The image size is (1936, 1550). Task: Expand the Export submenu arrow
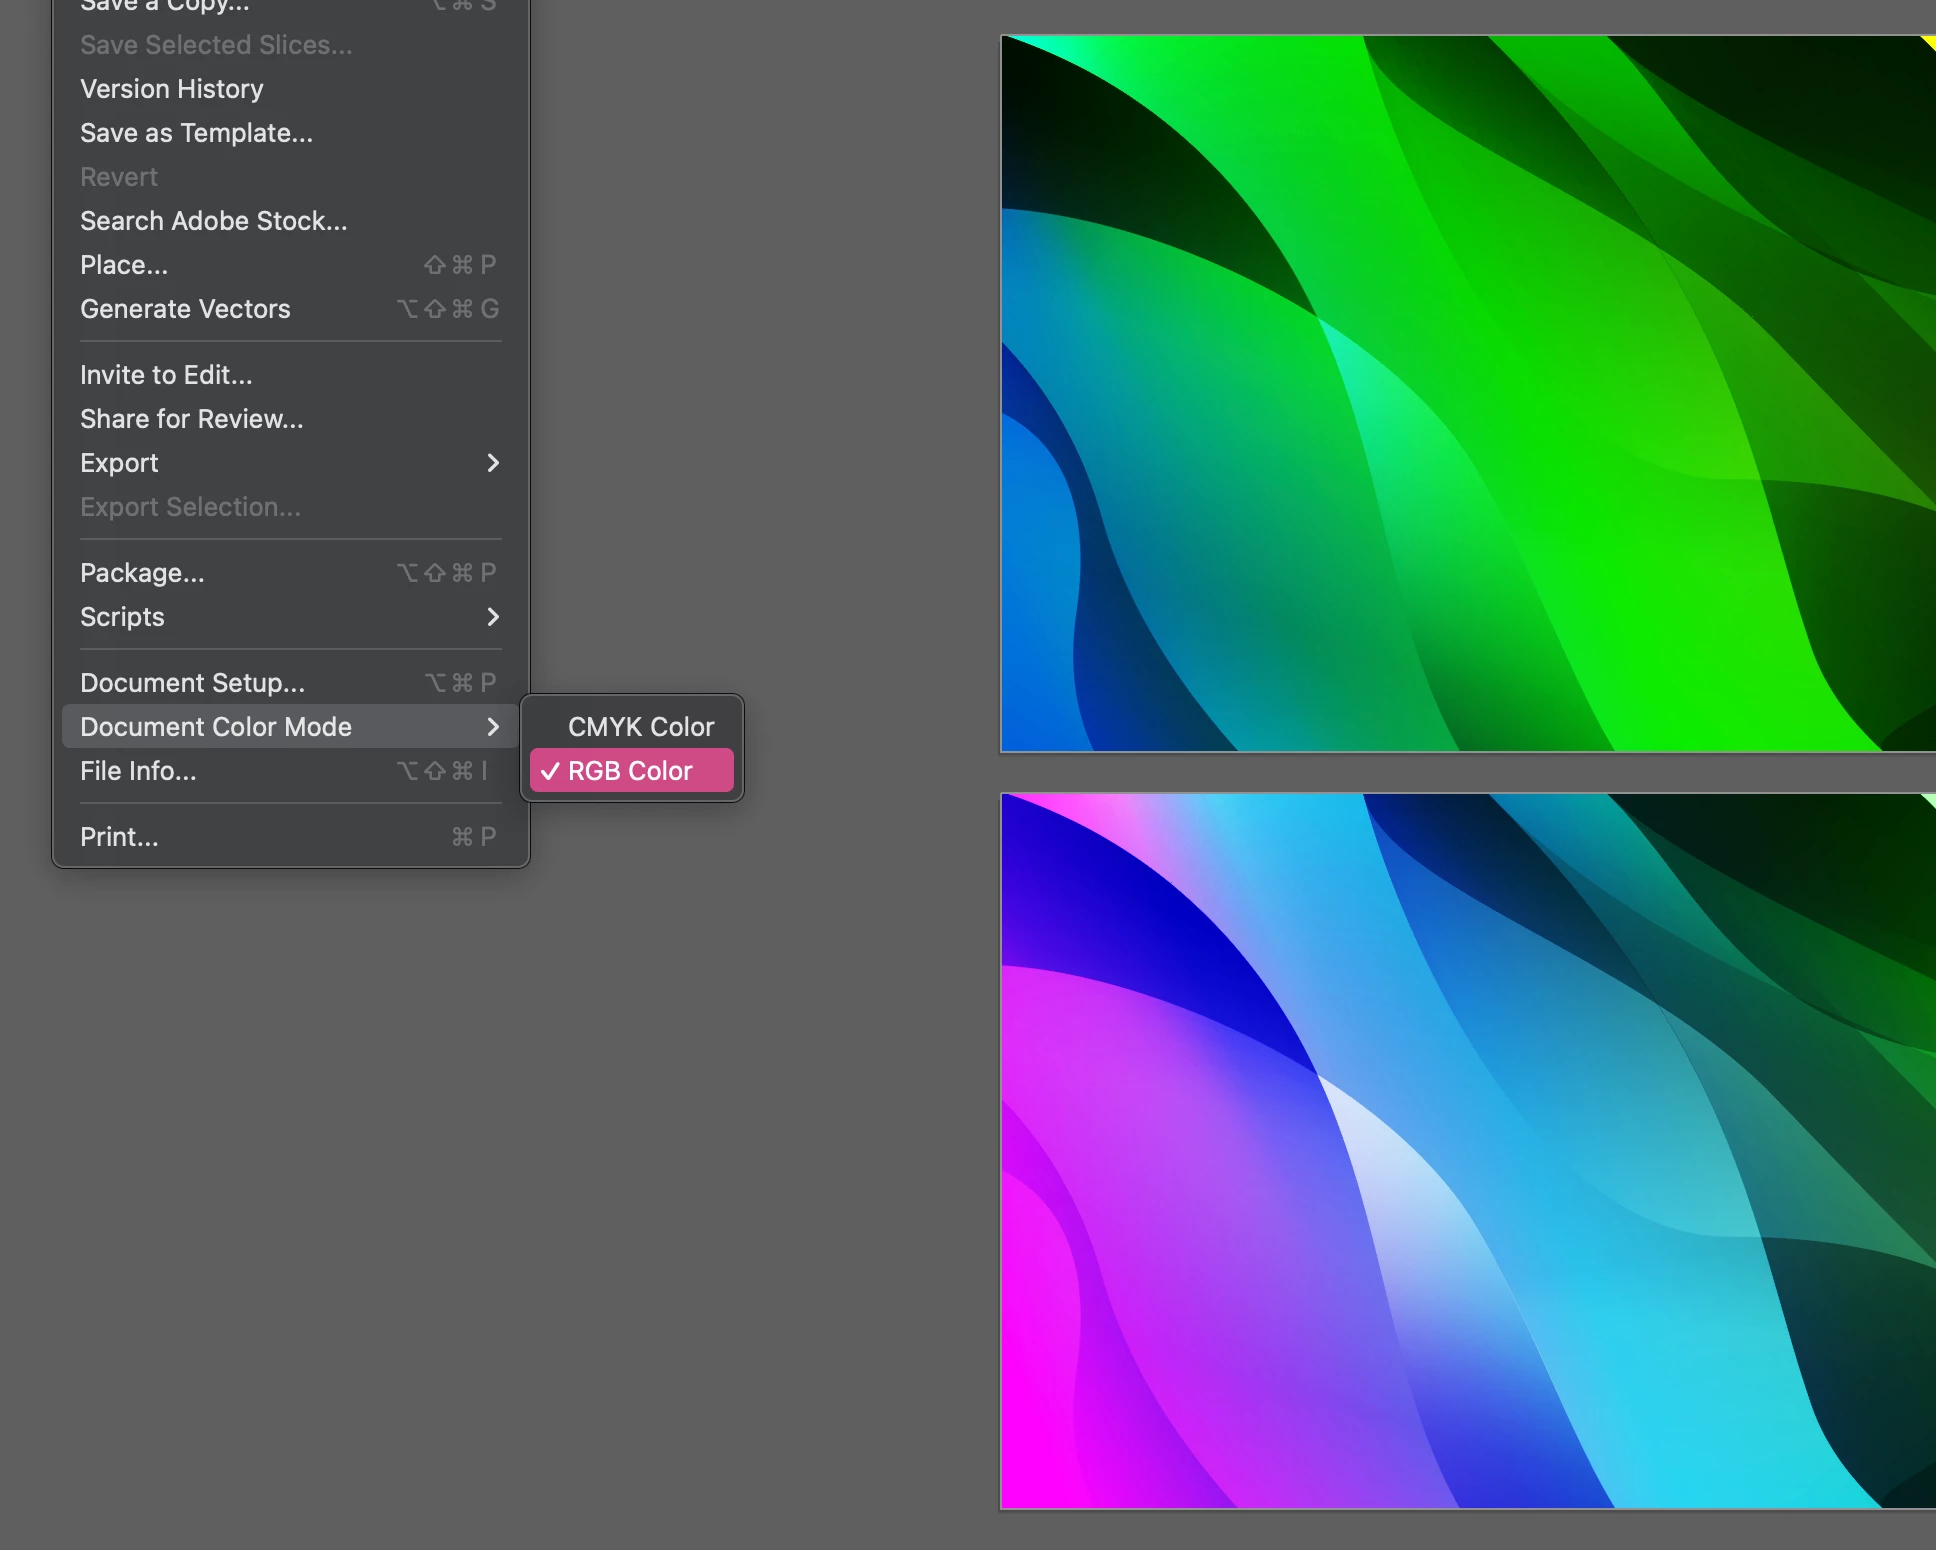click(x=492, y=463)
